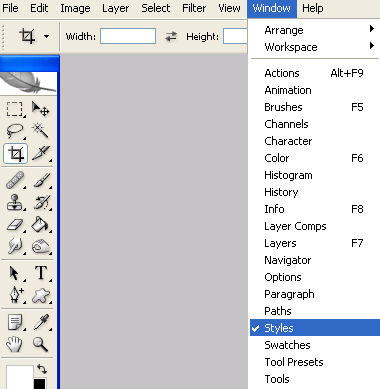Viewport: 380px width, 389px height.
Task: Select the Healing Brush tool
Action: 15,180
